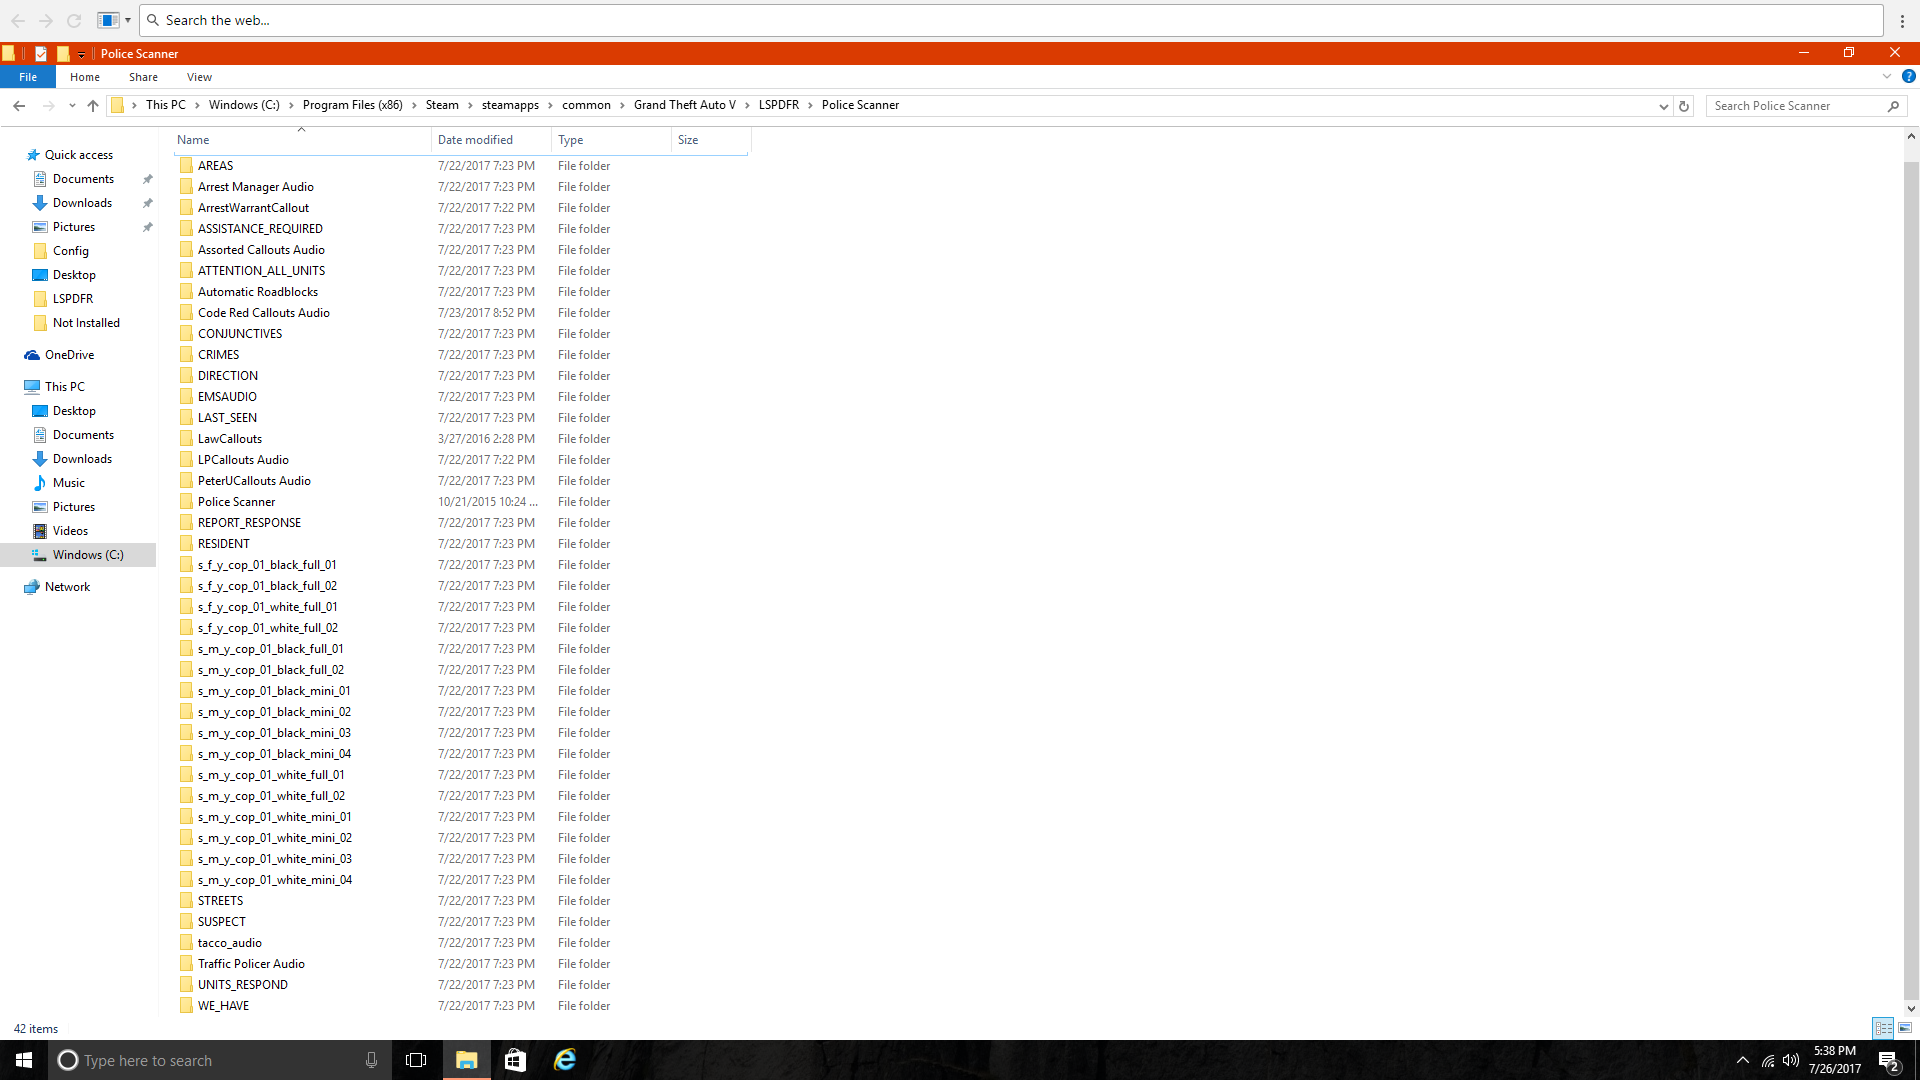Open Quick Access Toolbar customize dropdown
Screen dimensions: 1920x1080
[82, 54]
